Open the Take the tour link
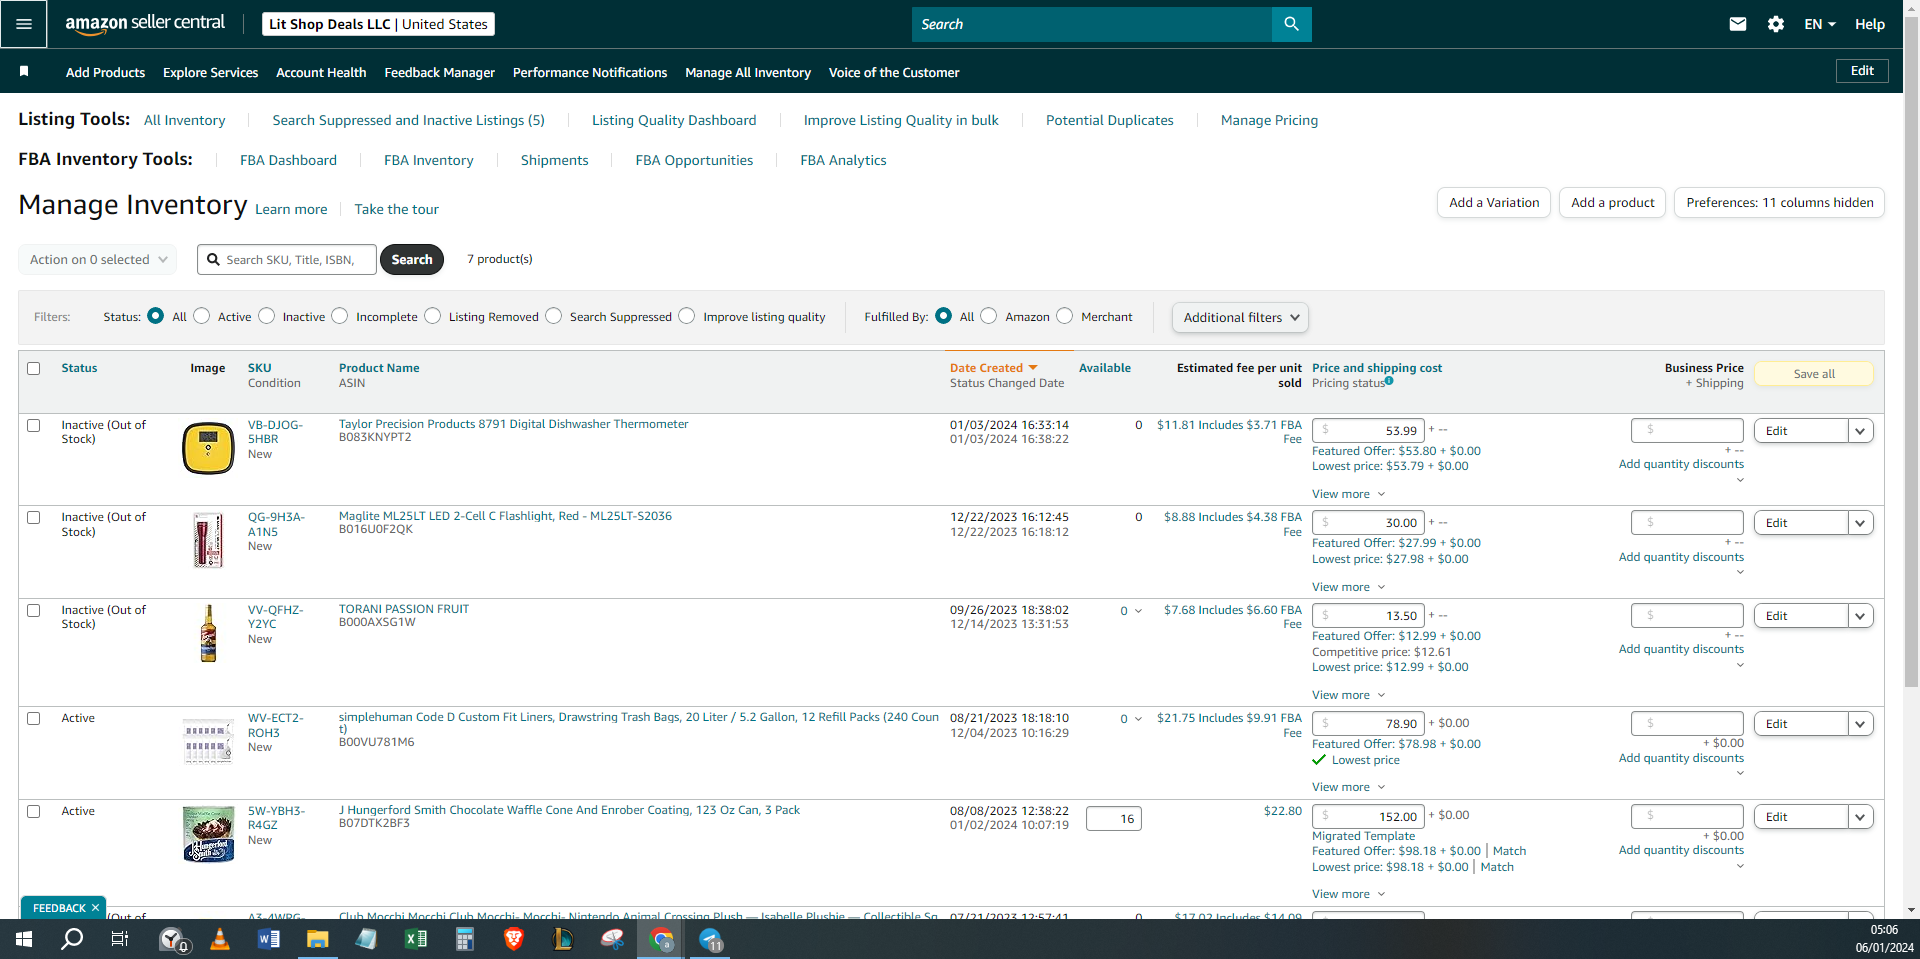The width and height of the screenshot is (1920, 959). pos(396,209)
